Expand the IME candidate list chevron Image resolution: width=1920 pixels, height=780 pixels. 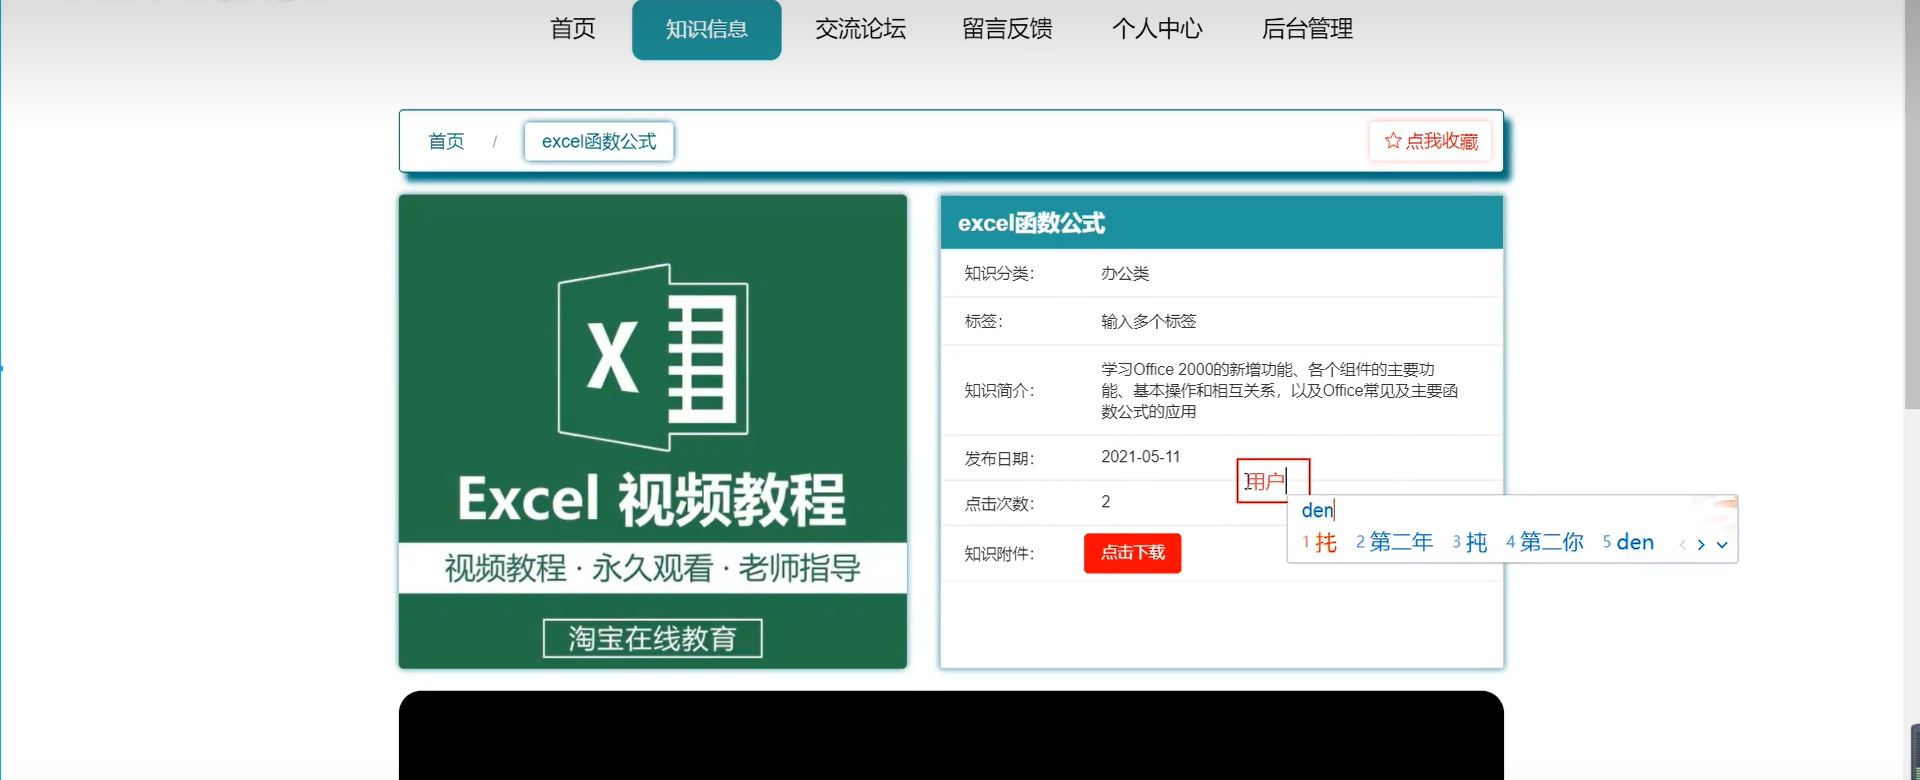click(x=1722, y=545)
